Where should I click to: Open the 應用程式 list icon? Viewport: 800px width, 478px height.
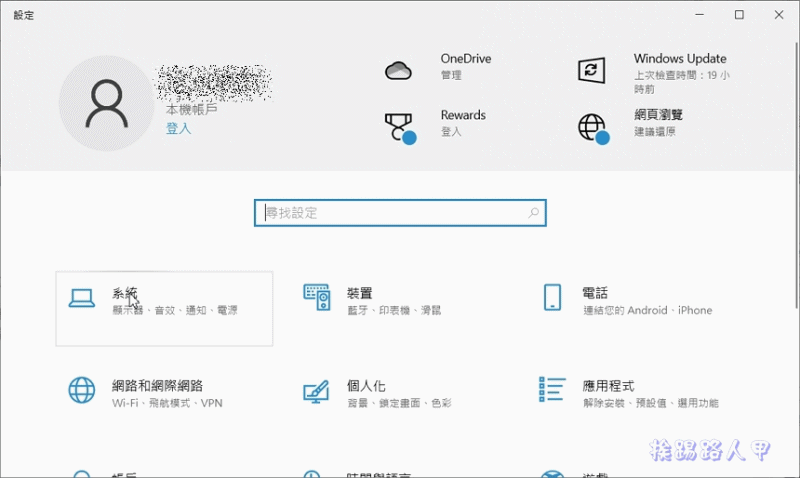552,389
